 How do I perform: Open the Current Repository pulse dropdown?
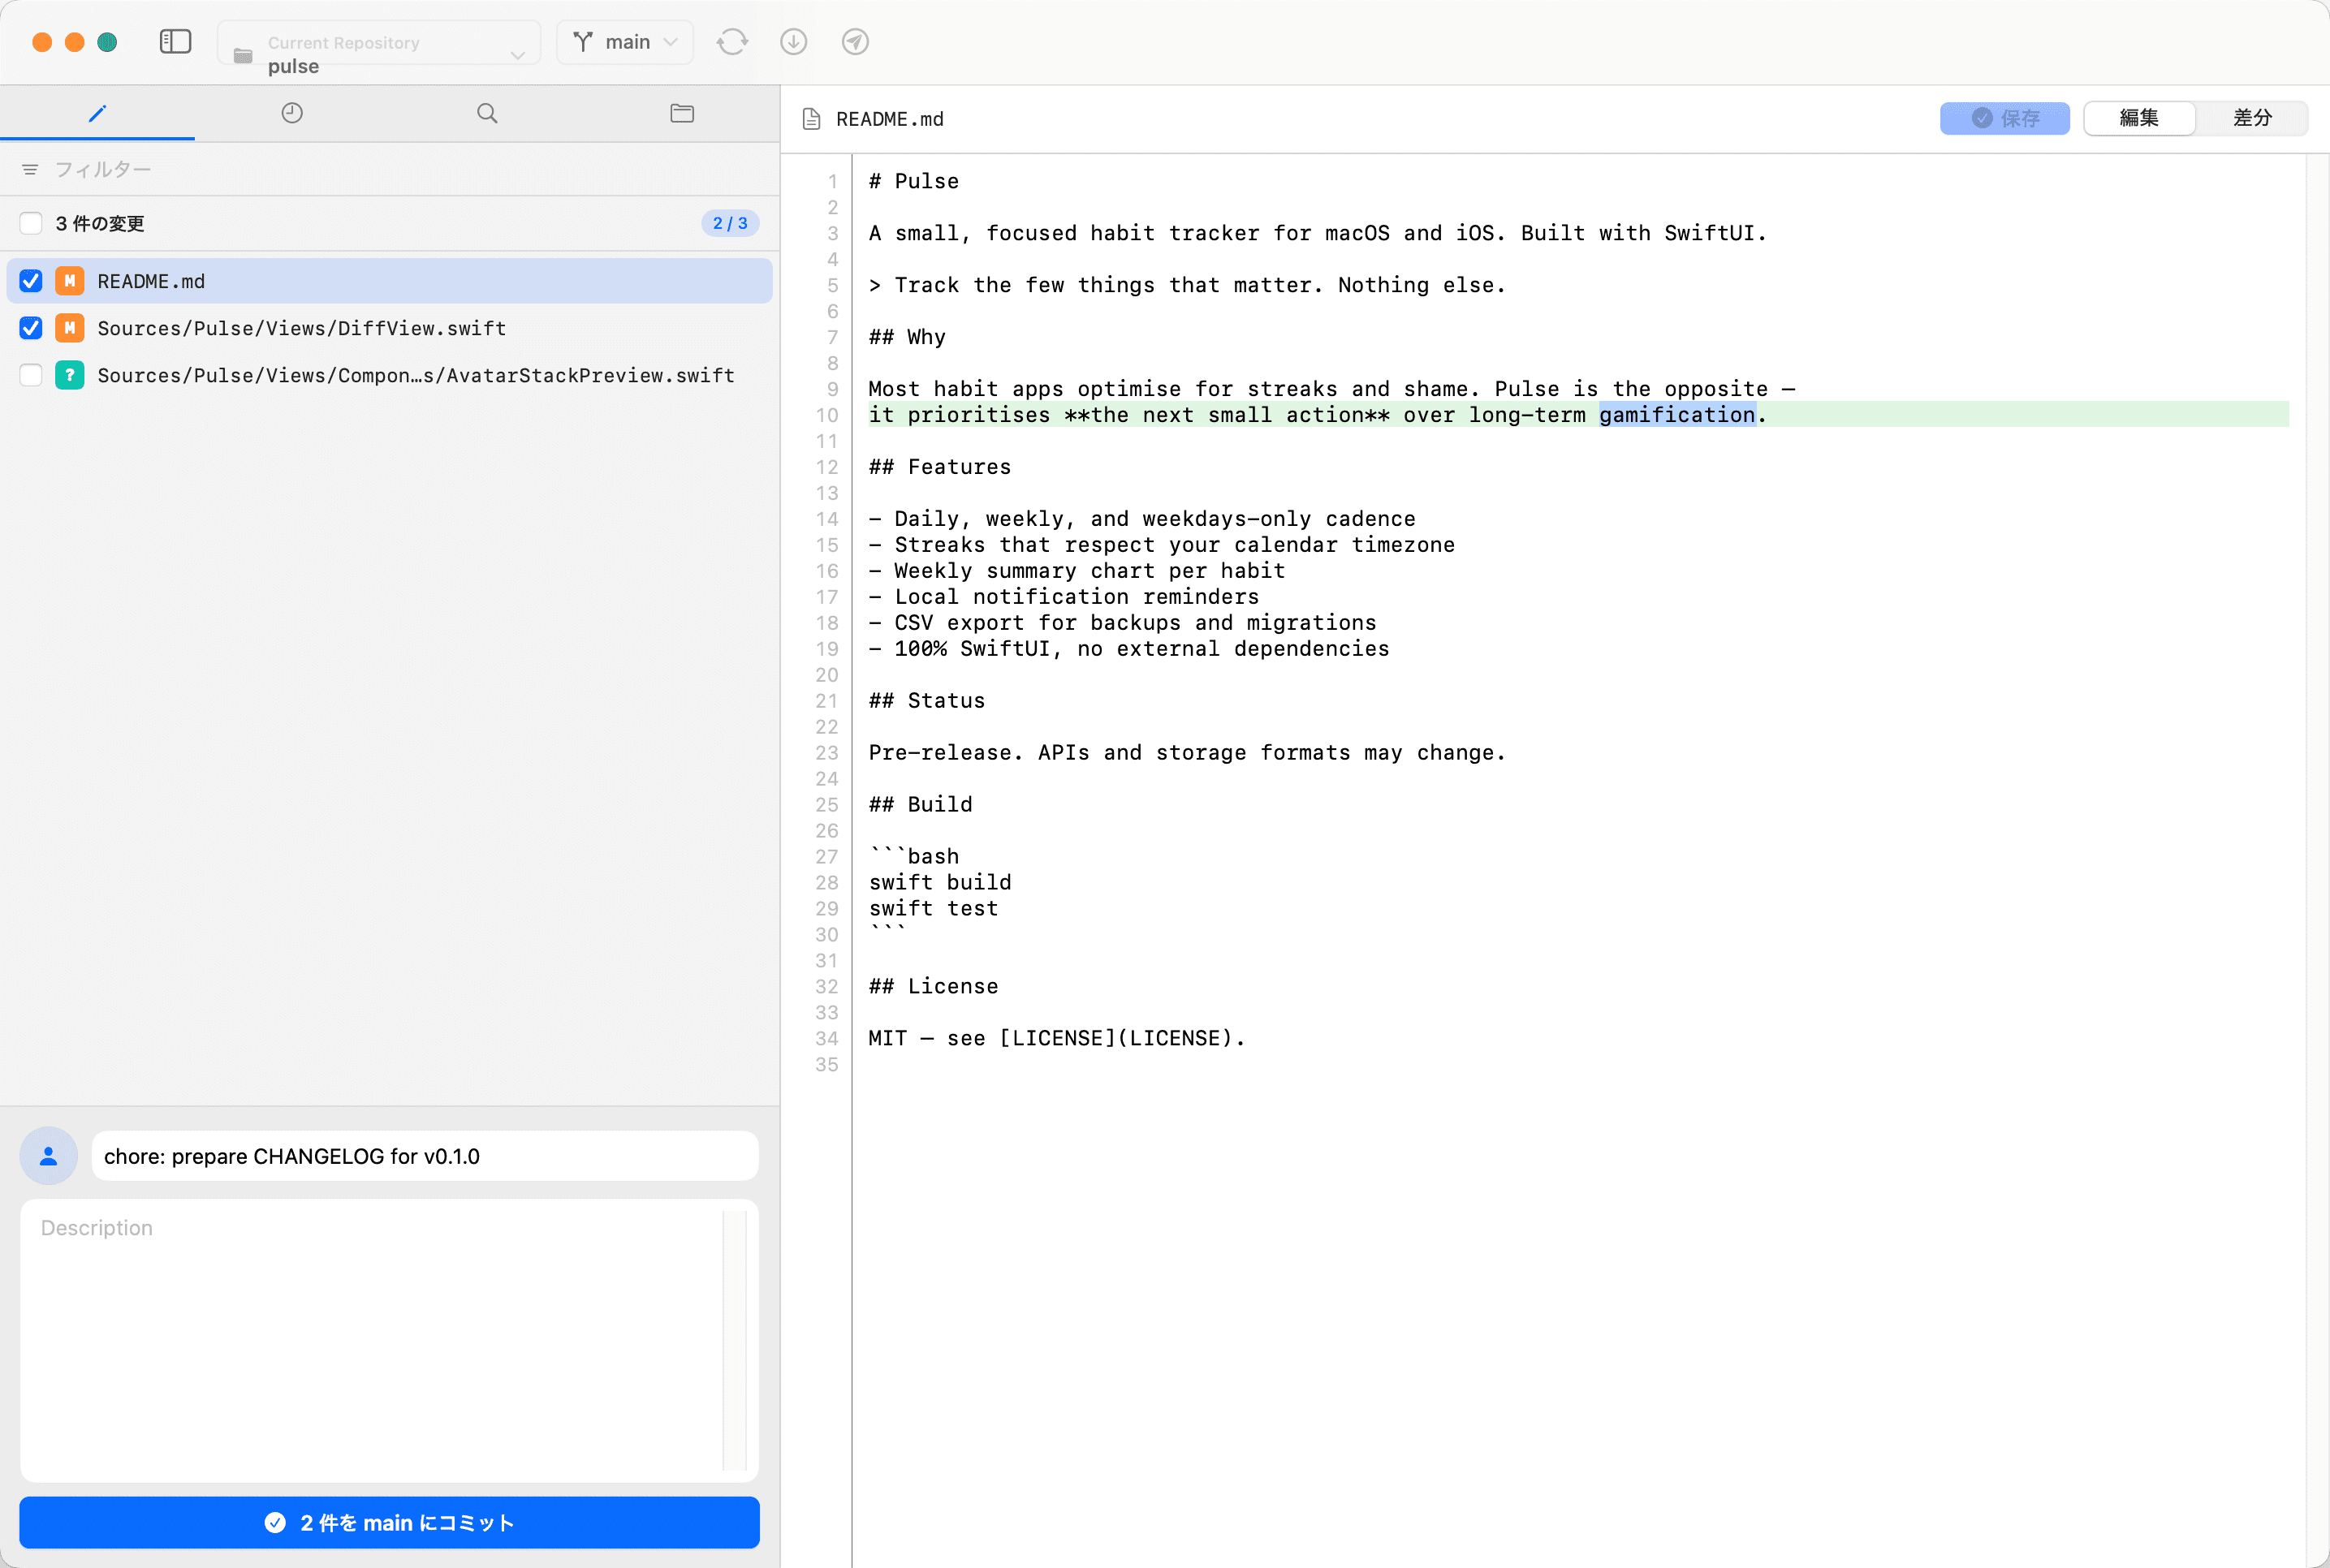point(379,43)
